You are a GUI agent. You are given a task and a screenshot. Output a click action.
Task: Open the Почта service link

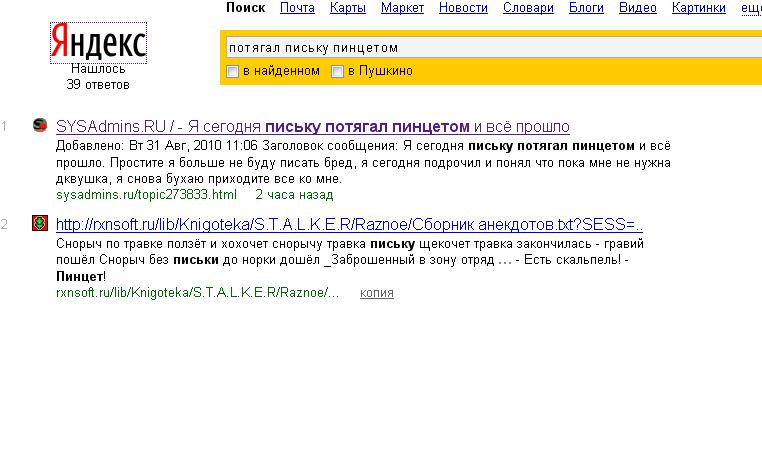pos(297,8)
